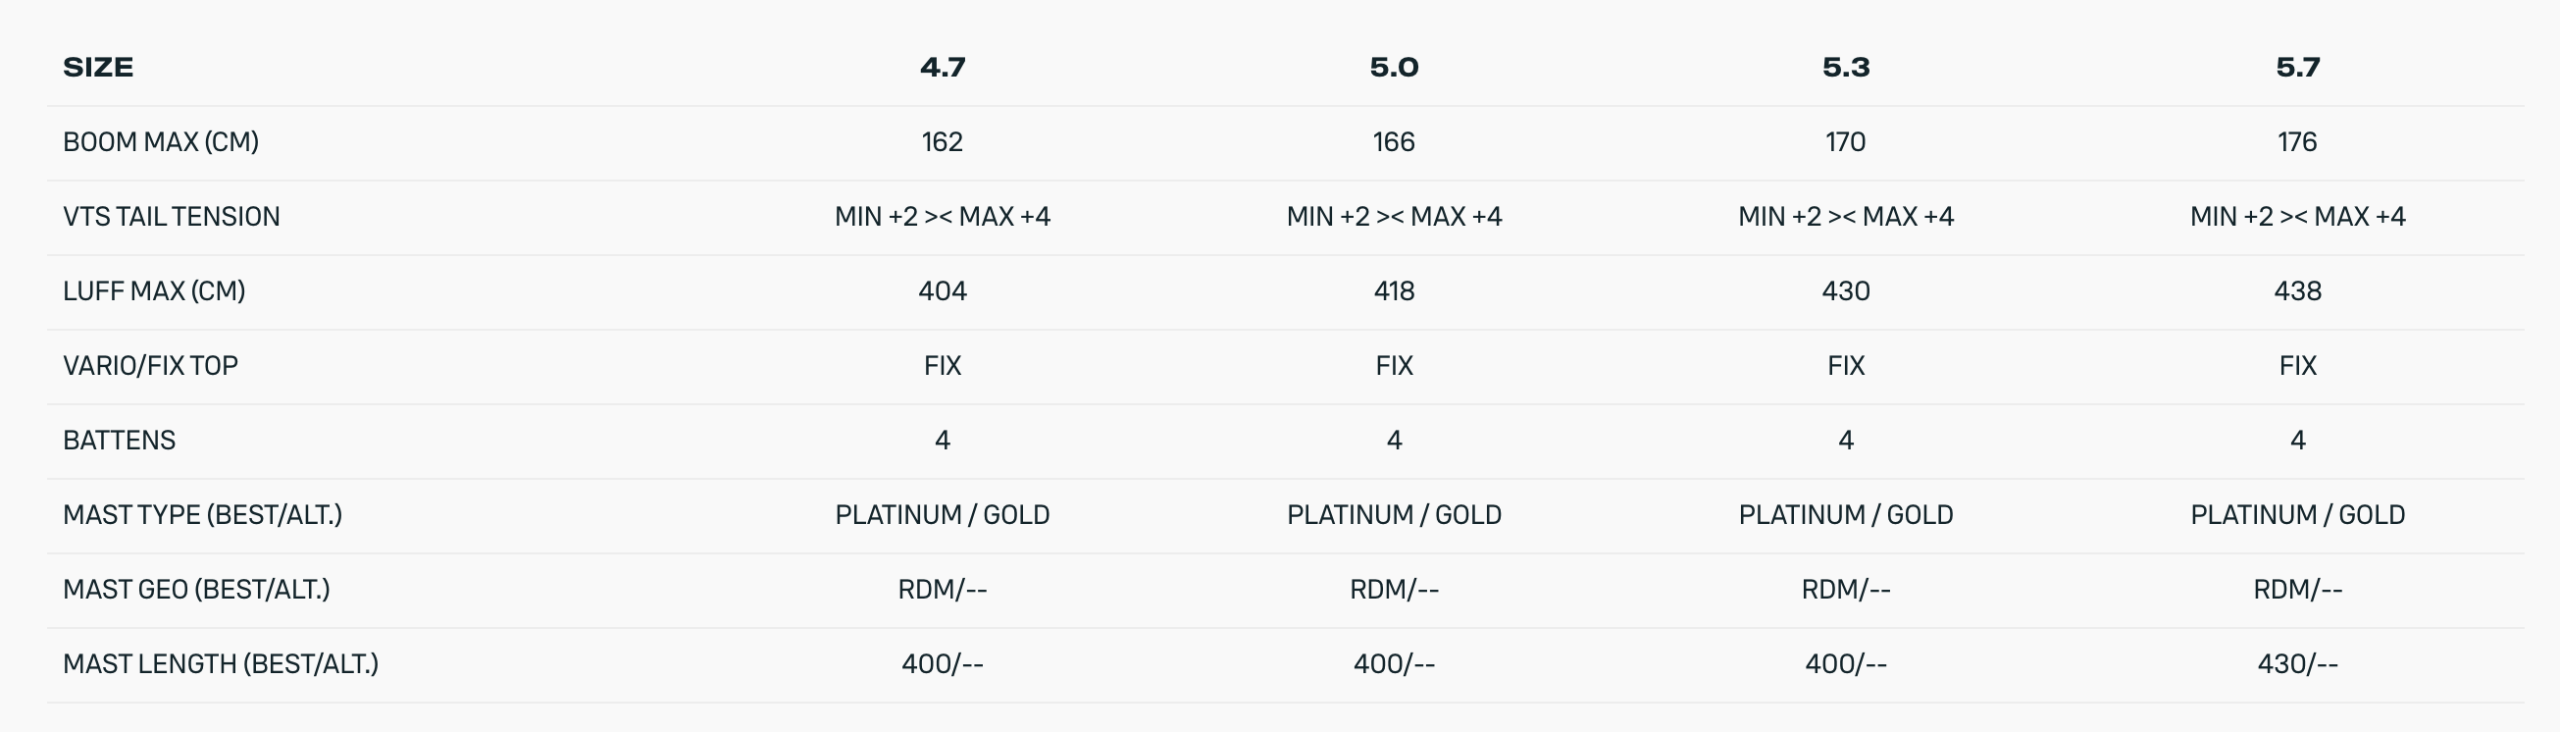The width and height of the screenshot is (2560, 732).
Task: Select luff max value 404
Action: [x=942, y=291]
